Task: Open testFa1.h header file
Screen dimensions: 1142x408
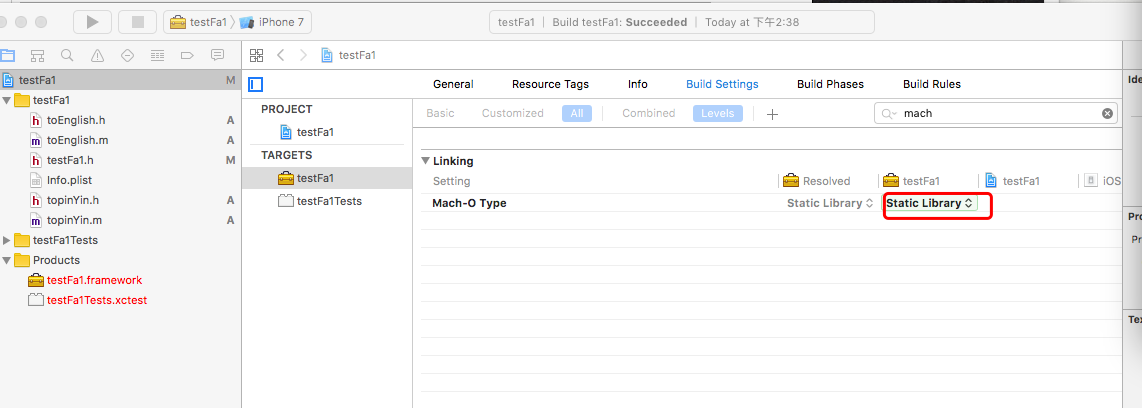Action: pyautogui.click(x=70, y=160)
